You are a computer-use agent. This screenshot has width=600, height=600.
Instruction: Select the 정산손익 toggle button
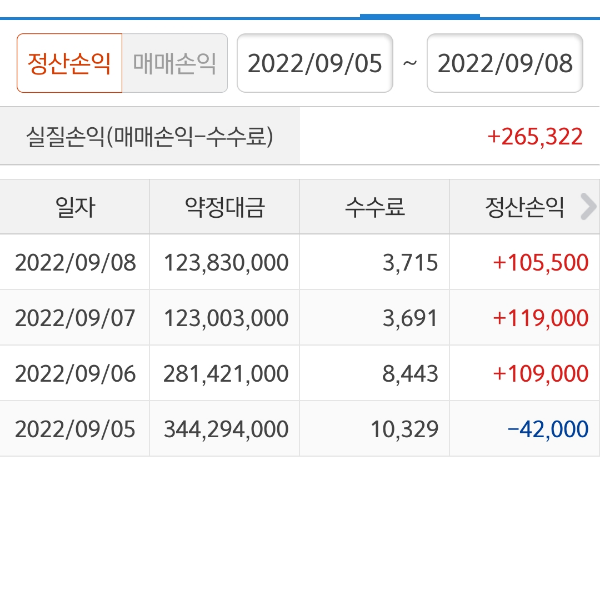pos(69,64)
